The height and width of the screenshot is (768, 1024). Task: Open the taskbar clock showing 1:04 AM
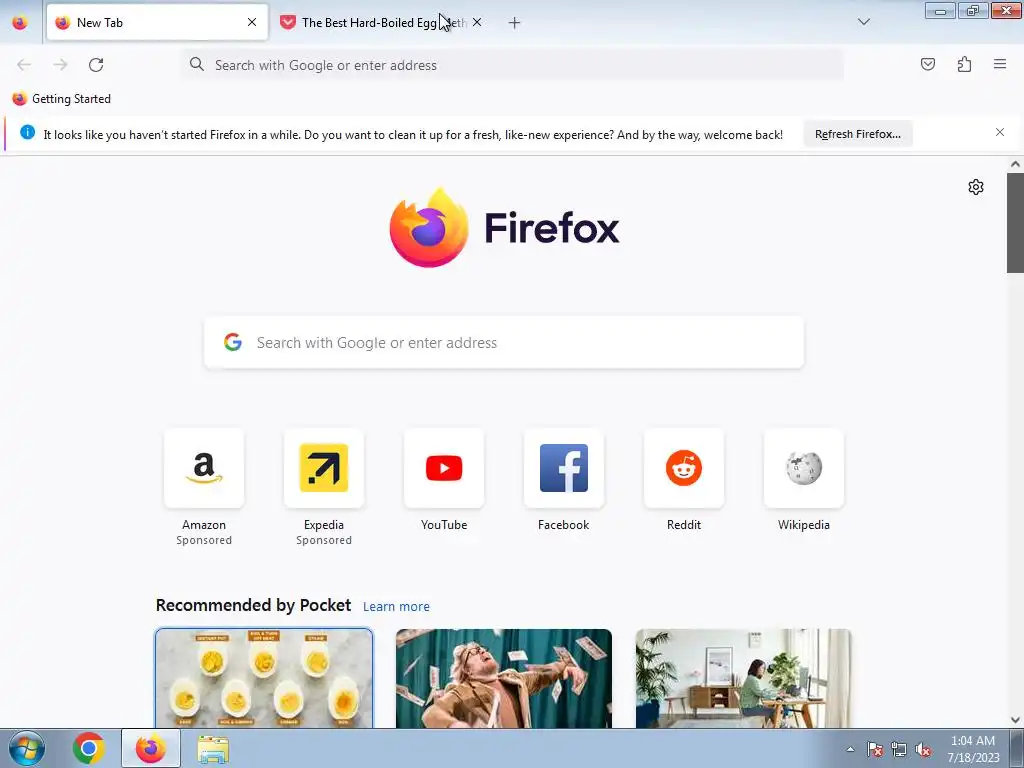point(973,749)
